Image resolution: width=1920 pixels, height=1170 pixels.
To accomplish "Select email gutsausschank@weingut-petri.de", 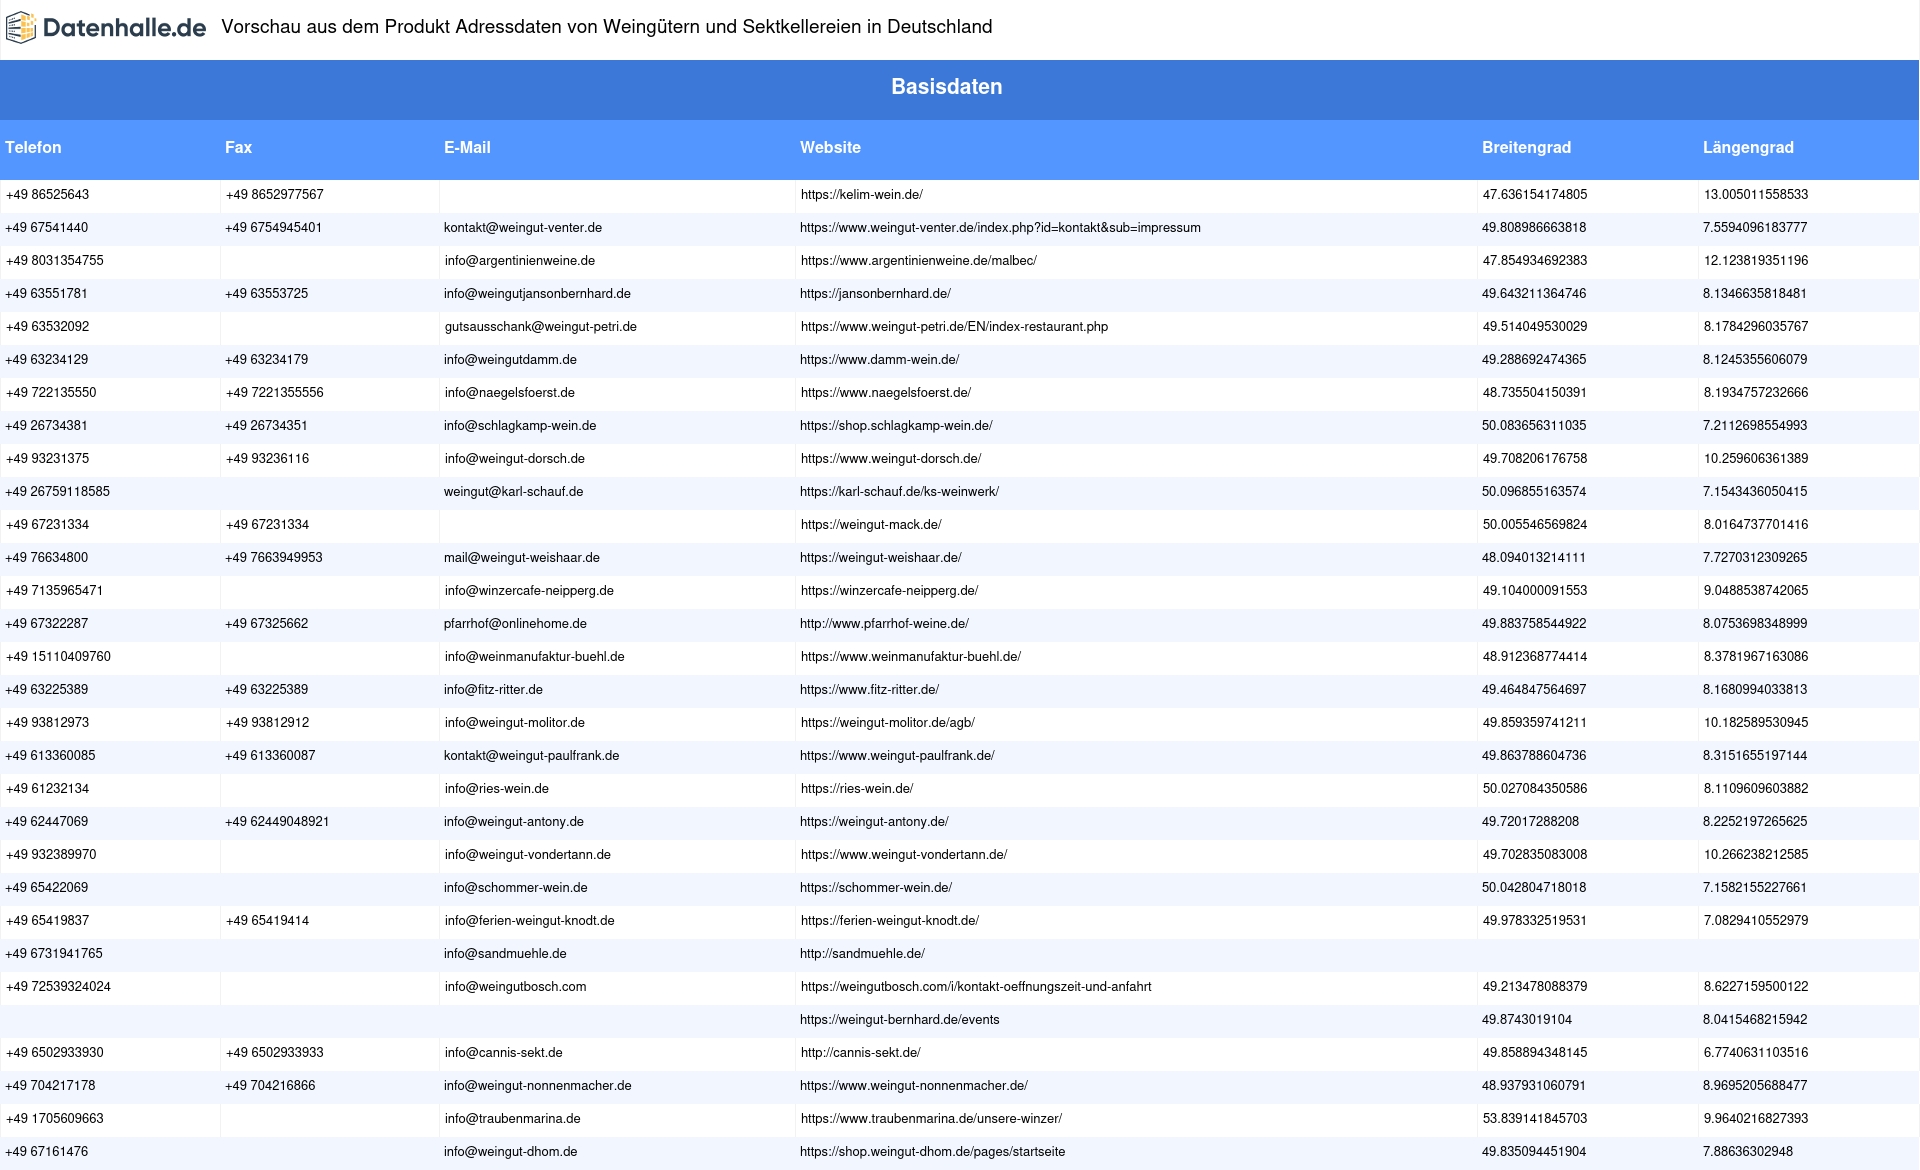I will [540, 327].
